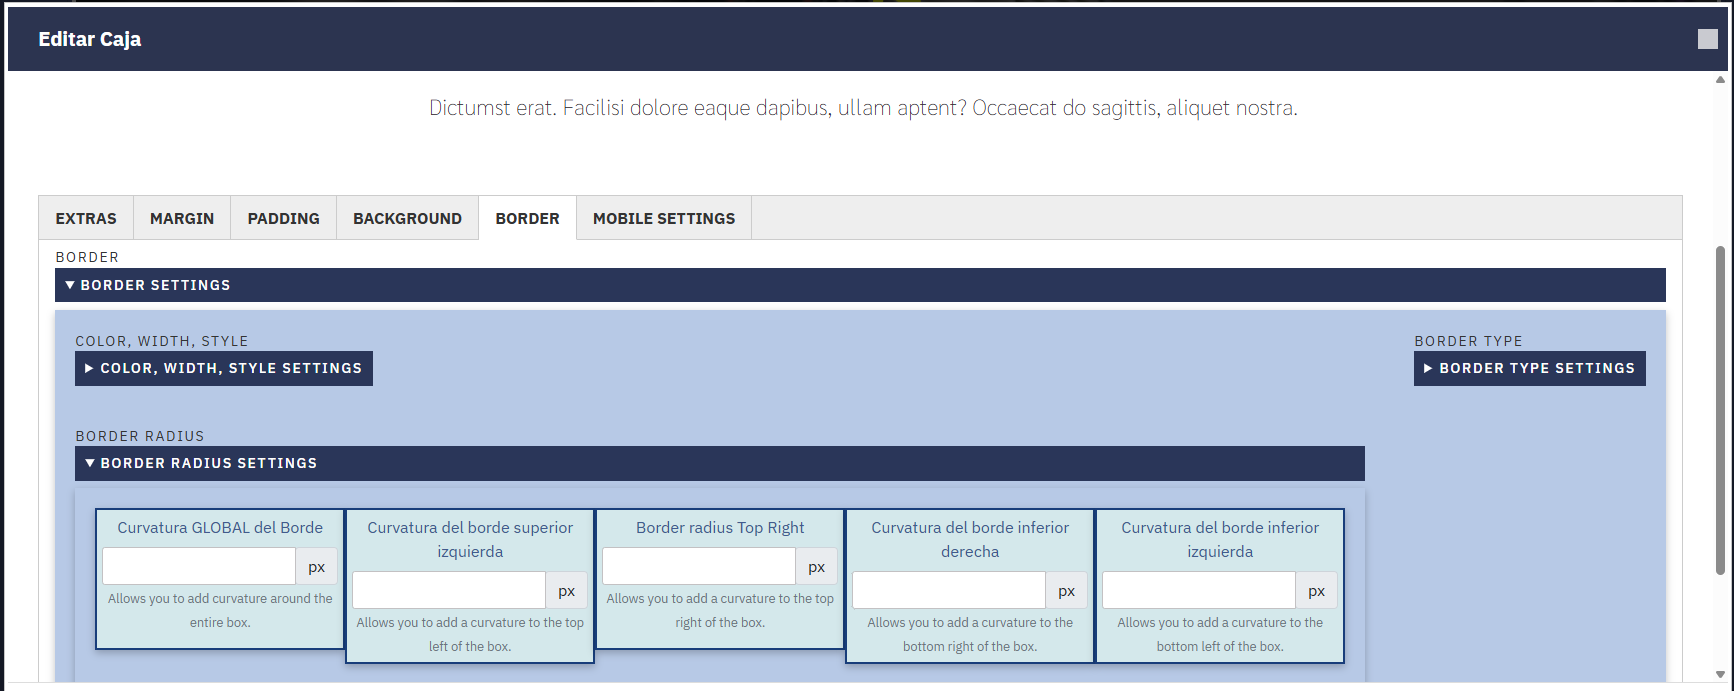Click the scroll up arrow of the dialog
Viewport: 1734px width, 691px height.
tap(1720, 80)
